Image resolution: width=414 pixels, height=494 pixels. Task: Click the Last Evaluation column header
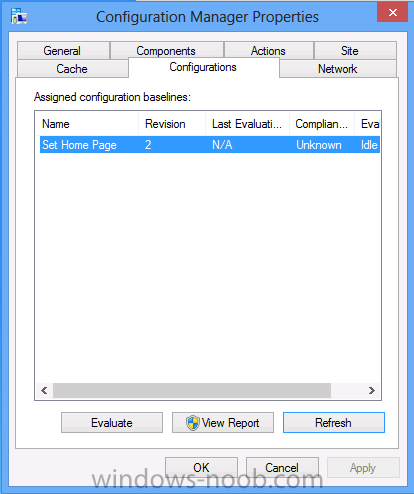[x=247, y=124]
